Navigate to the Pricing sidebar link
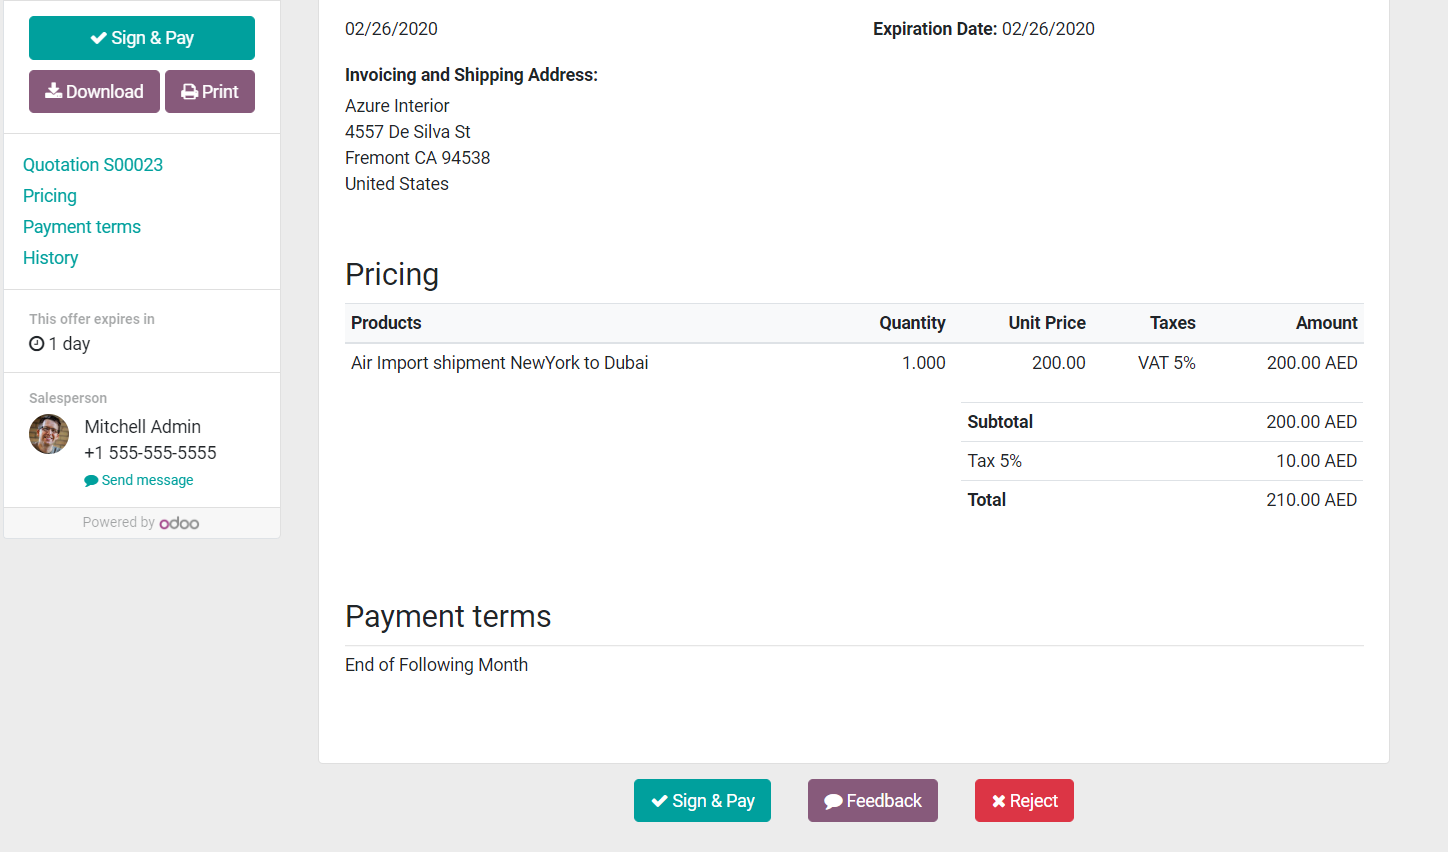Image resolution: width=1448 pixels, height=852 pixels. click(x=50, y=196)
